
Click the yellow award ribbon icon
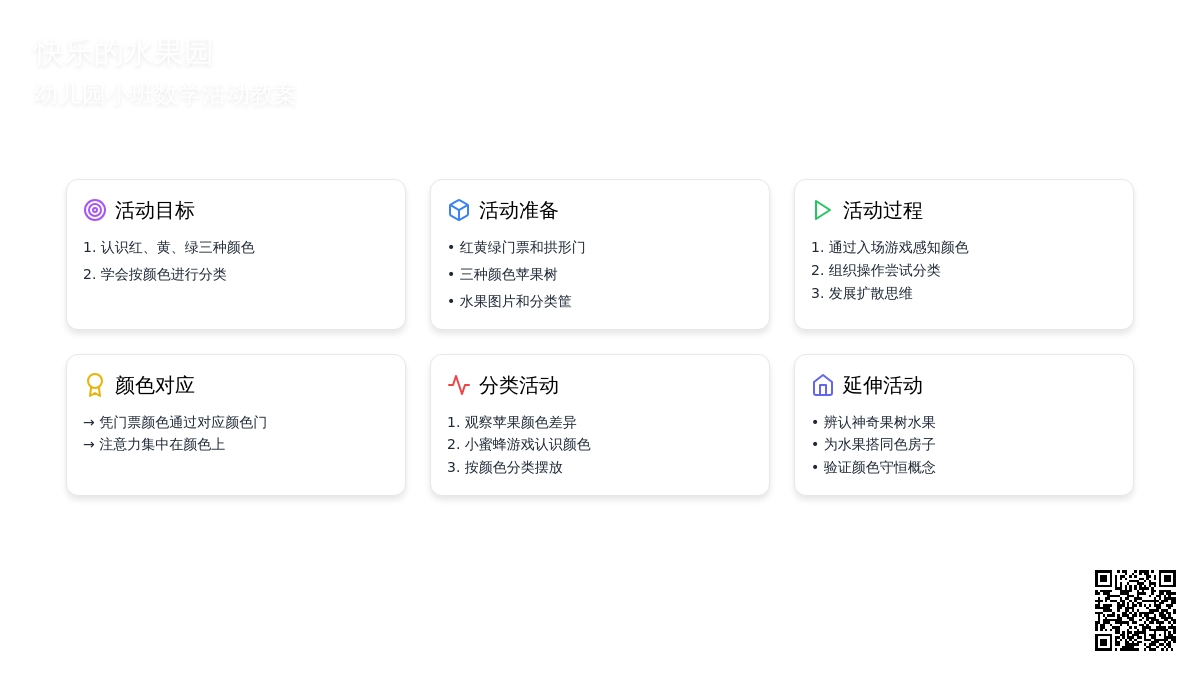point(95,385)
